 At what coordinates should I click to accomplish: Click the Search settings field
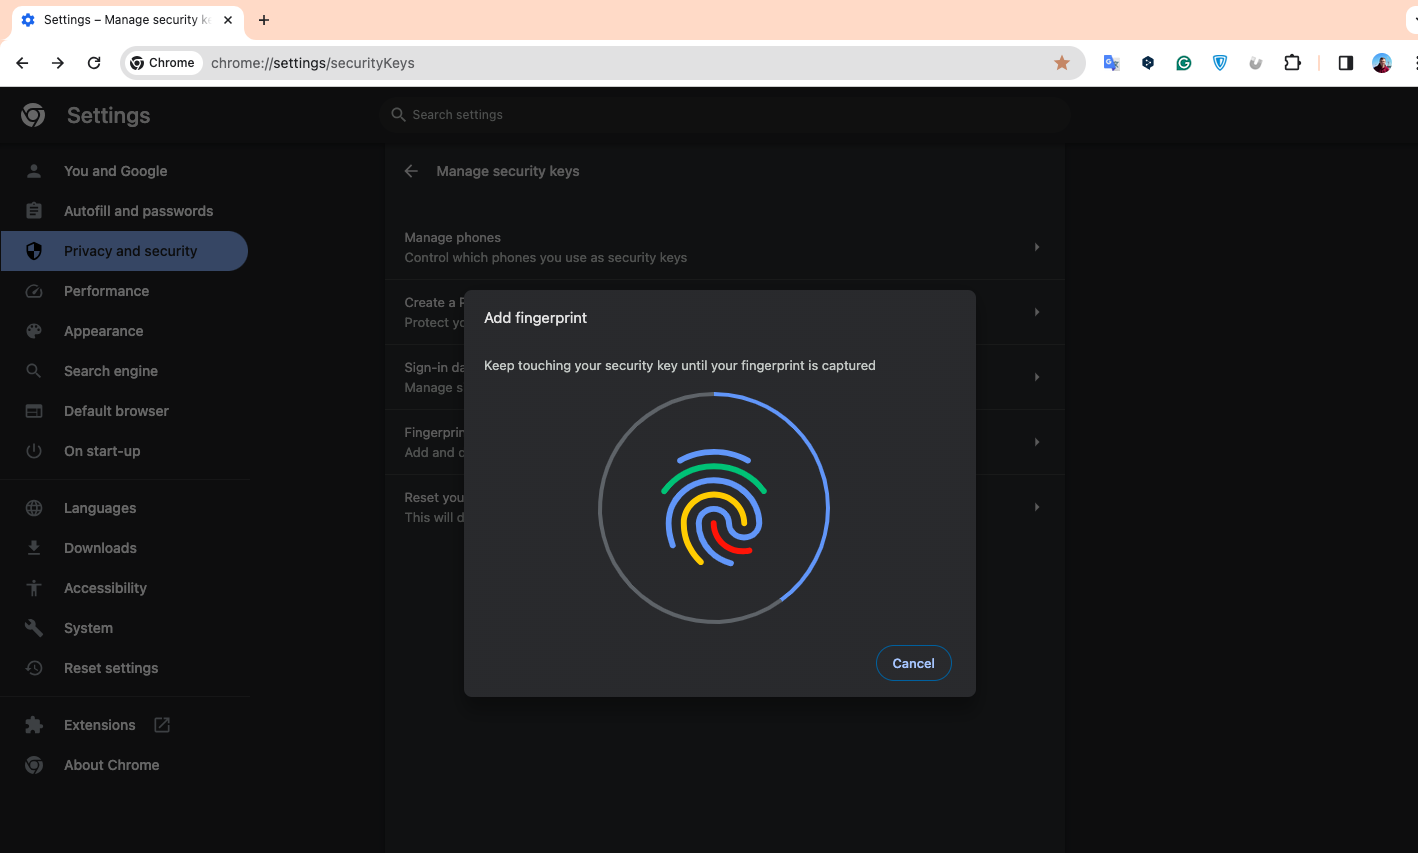click(x=725, y=115)
